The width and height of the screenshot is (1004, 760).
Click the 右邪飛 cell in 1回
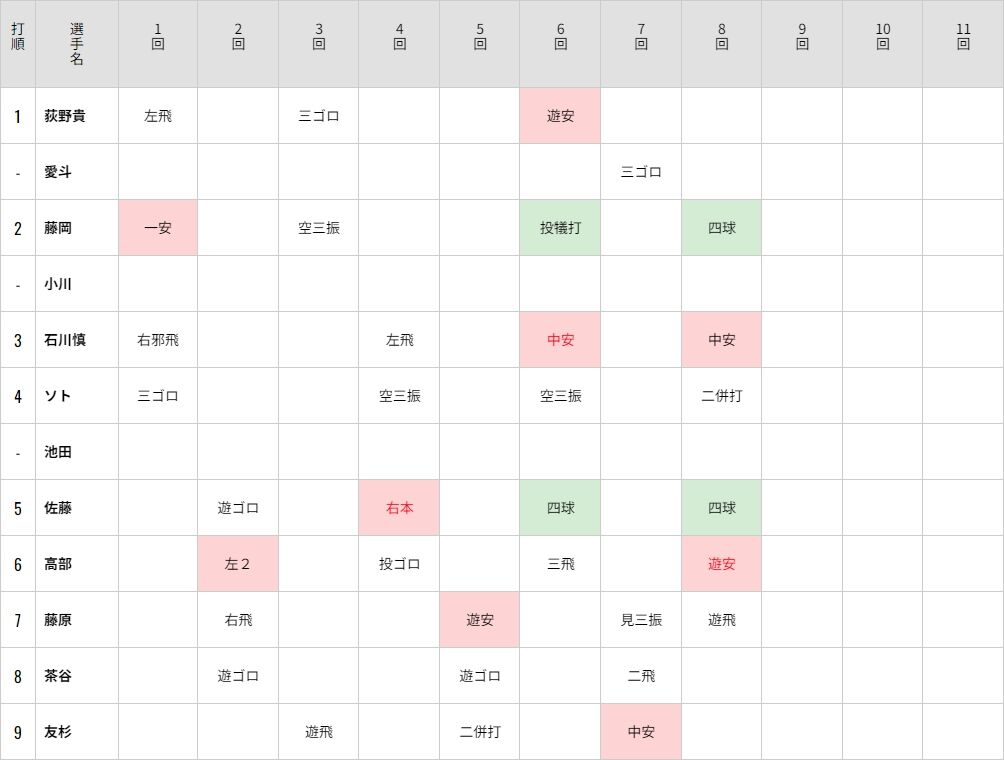tap(158, 340)
